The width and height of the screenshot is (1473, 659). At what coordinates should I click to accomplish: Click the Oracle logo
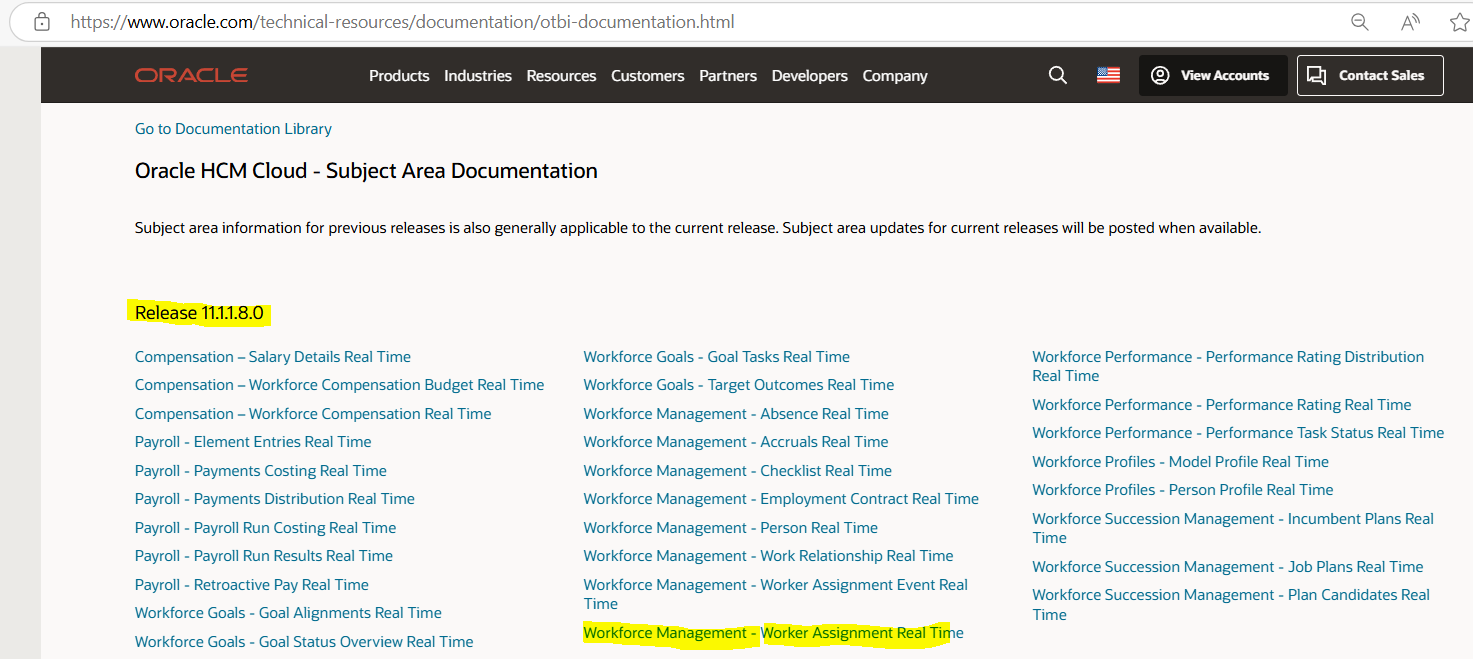pyautogui.click(x=191, y=75)
